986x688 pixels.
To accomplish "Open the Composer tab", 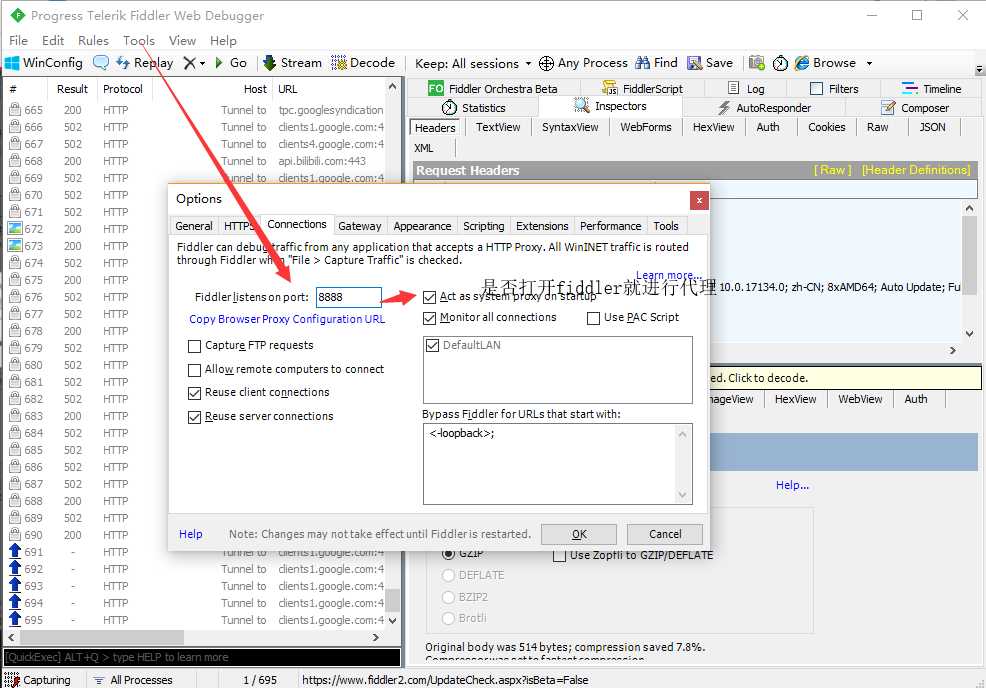I will click(x=915, y=108).
